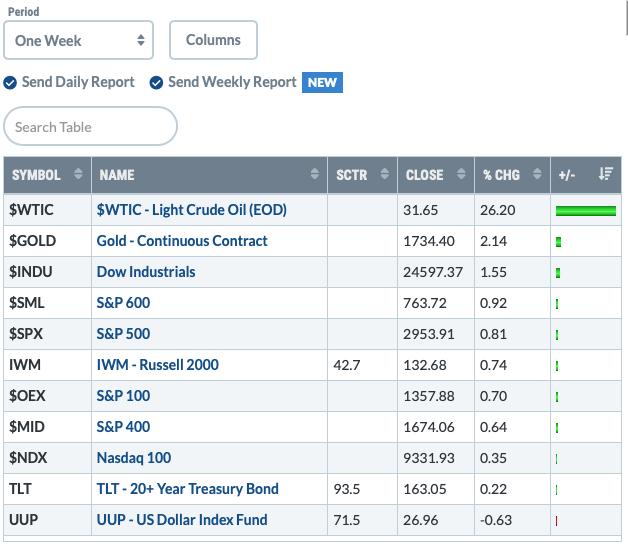Select the UUP symbol cell

click(48, 520)
